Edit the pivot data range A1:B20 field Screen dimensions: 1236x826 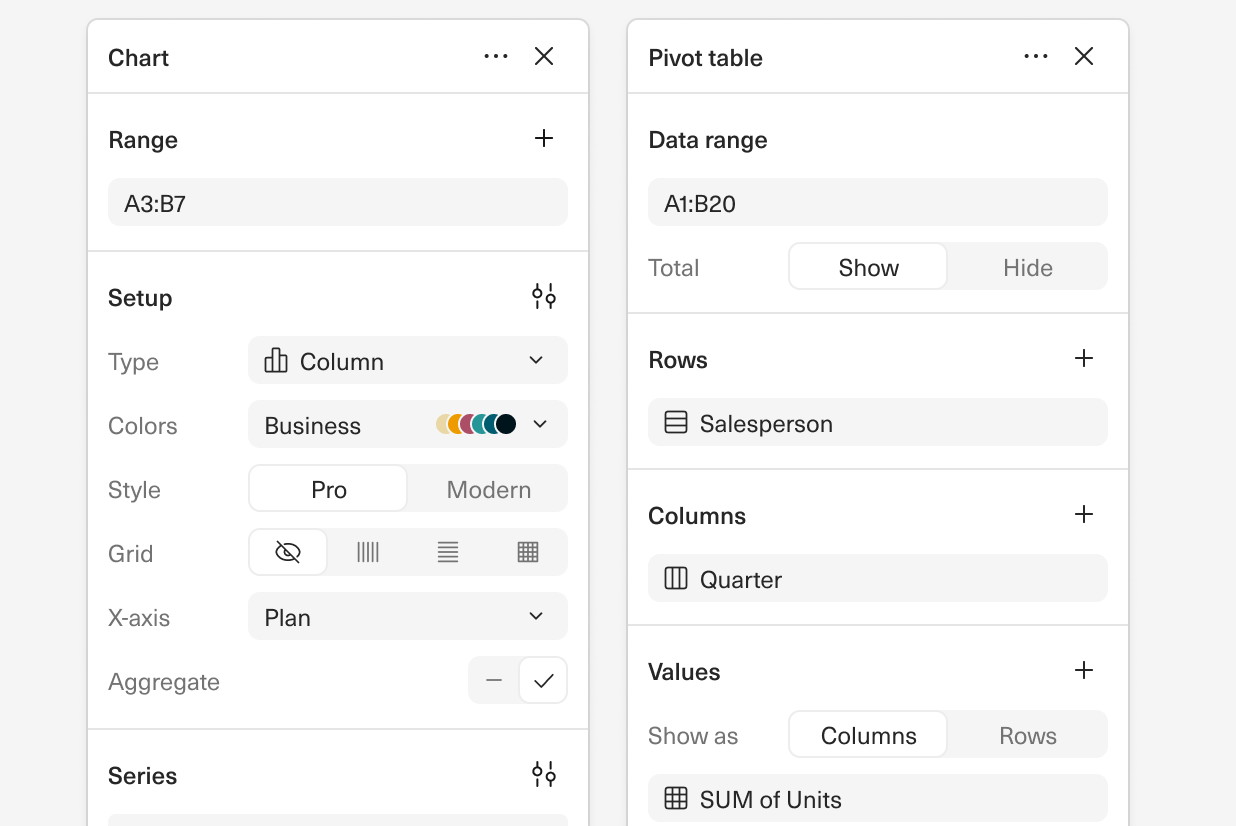click(878, 203)
